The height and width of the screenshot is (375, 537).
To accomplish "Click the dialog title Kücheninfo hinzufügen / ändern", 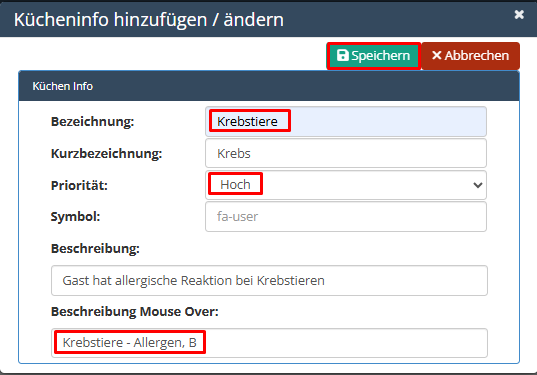I will (x=149, y=20).
